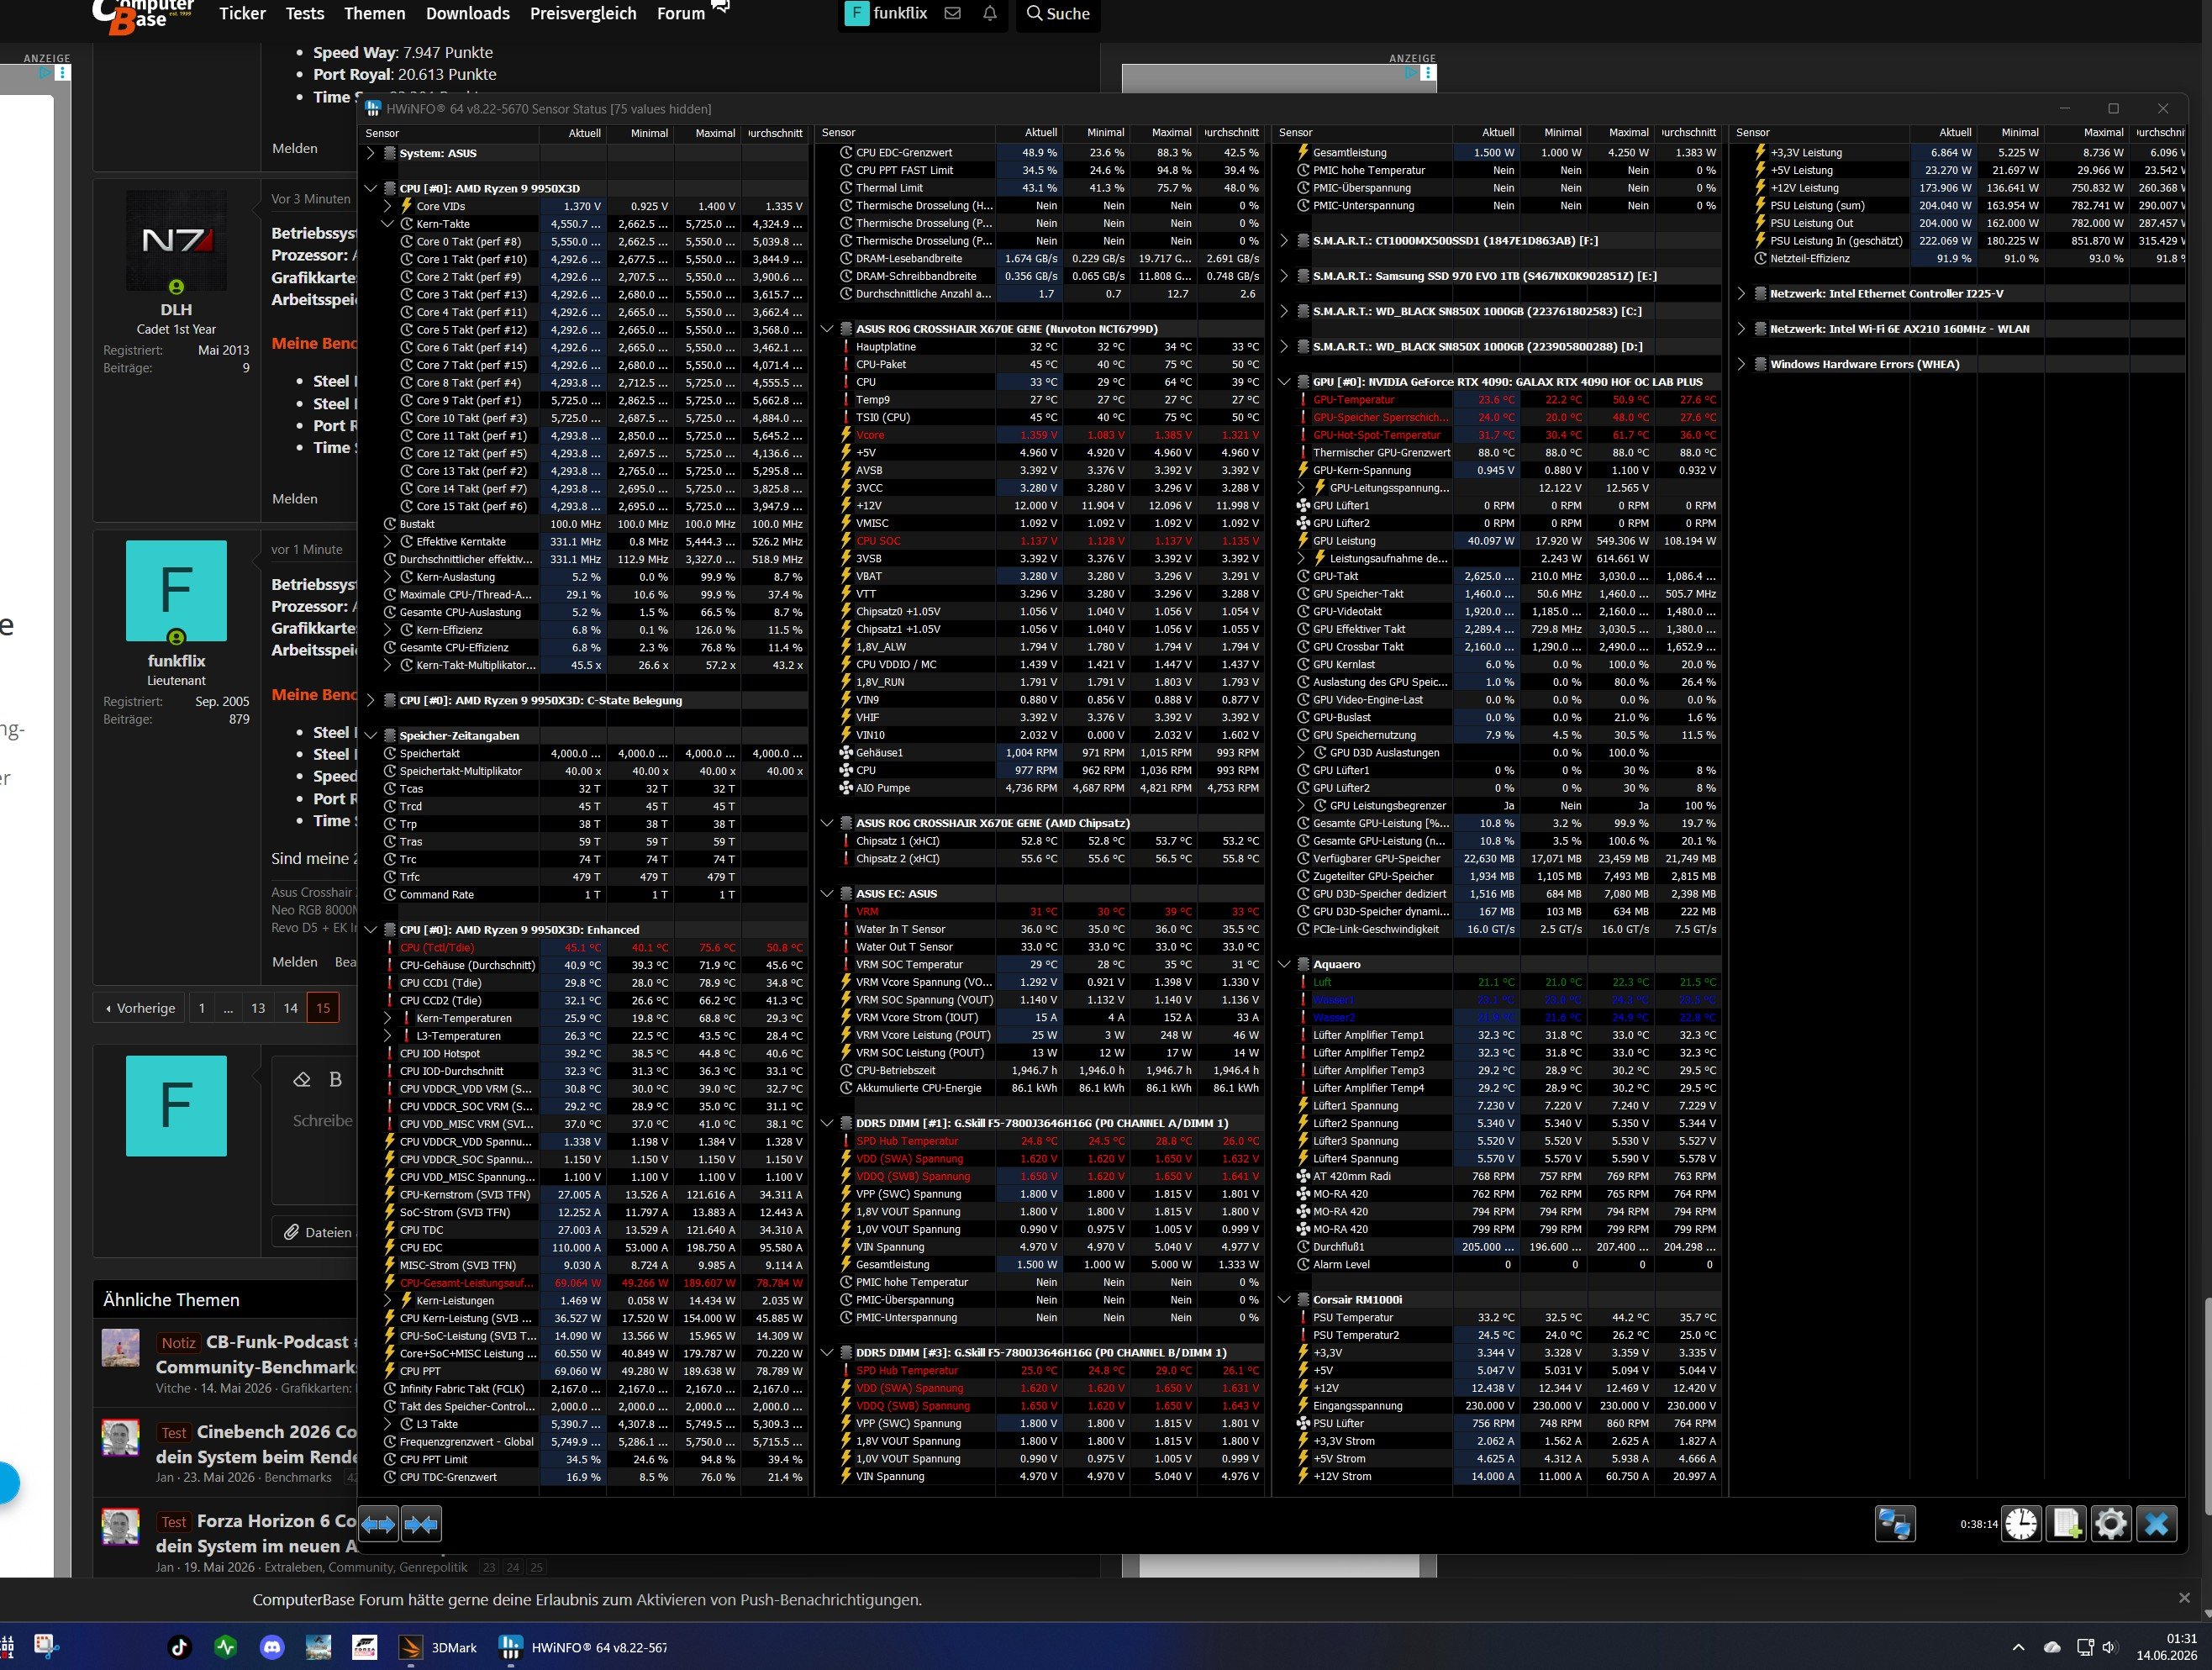
Task: Open Forza Horizon taskbar icon
Action: (x=364, y=1647)
